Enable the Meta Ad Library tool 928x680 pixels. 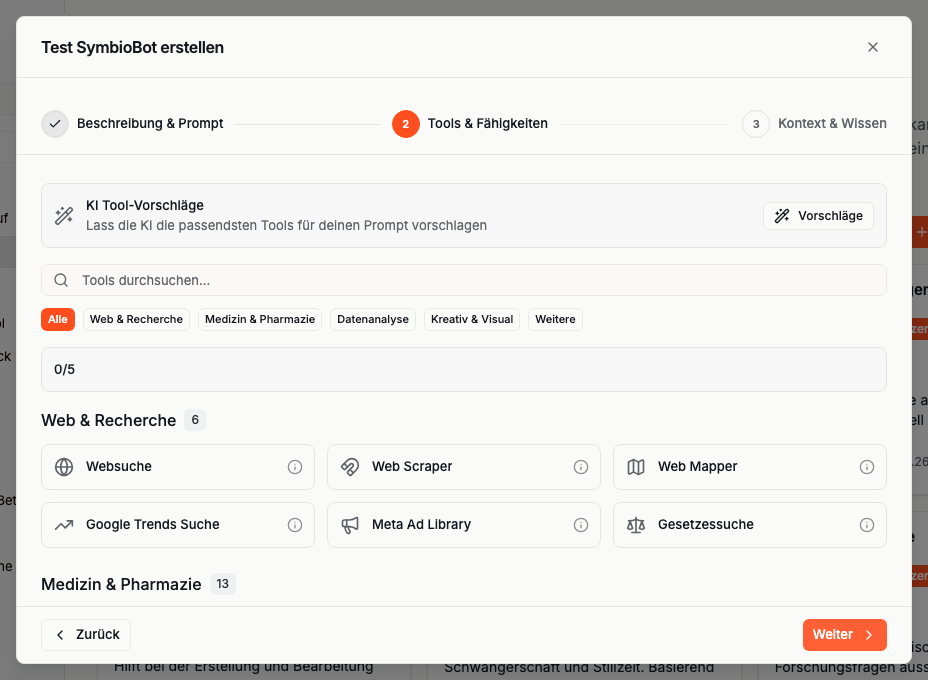450,525
